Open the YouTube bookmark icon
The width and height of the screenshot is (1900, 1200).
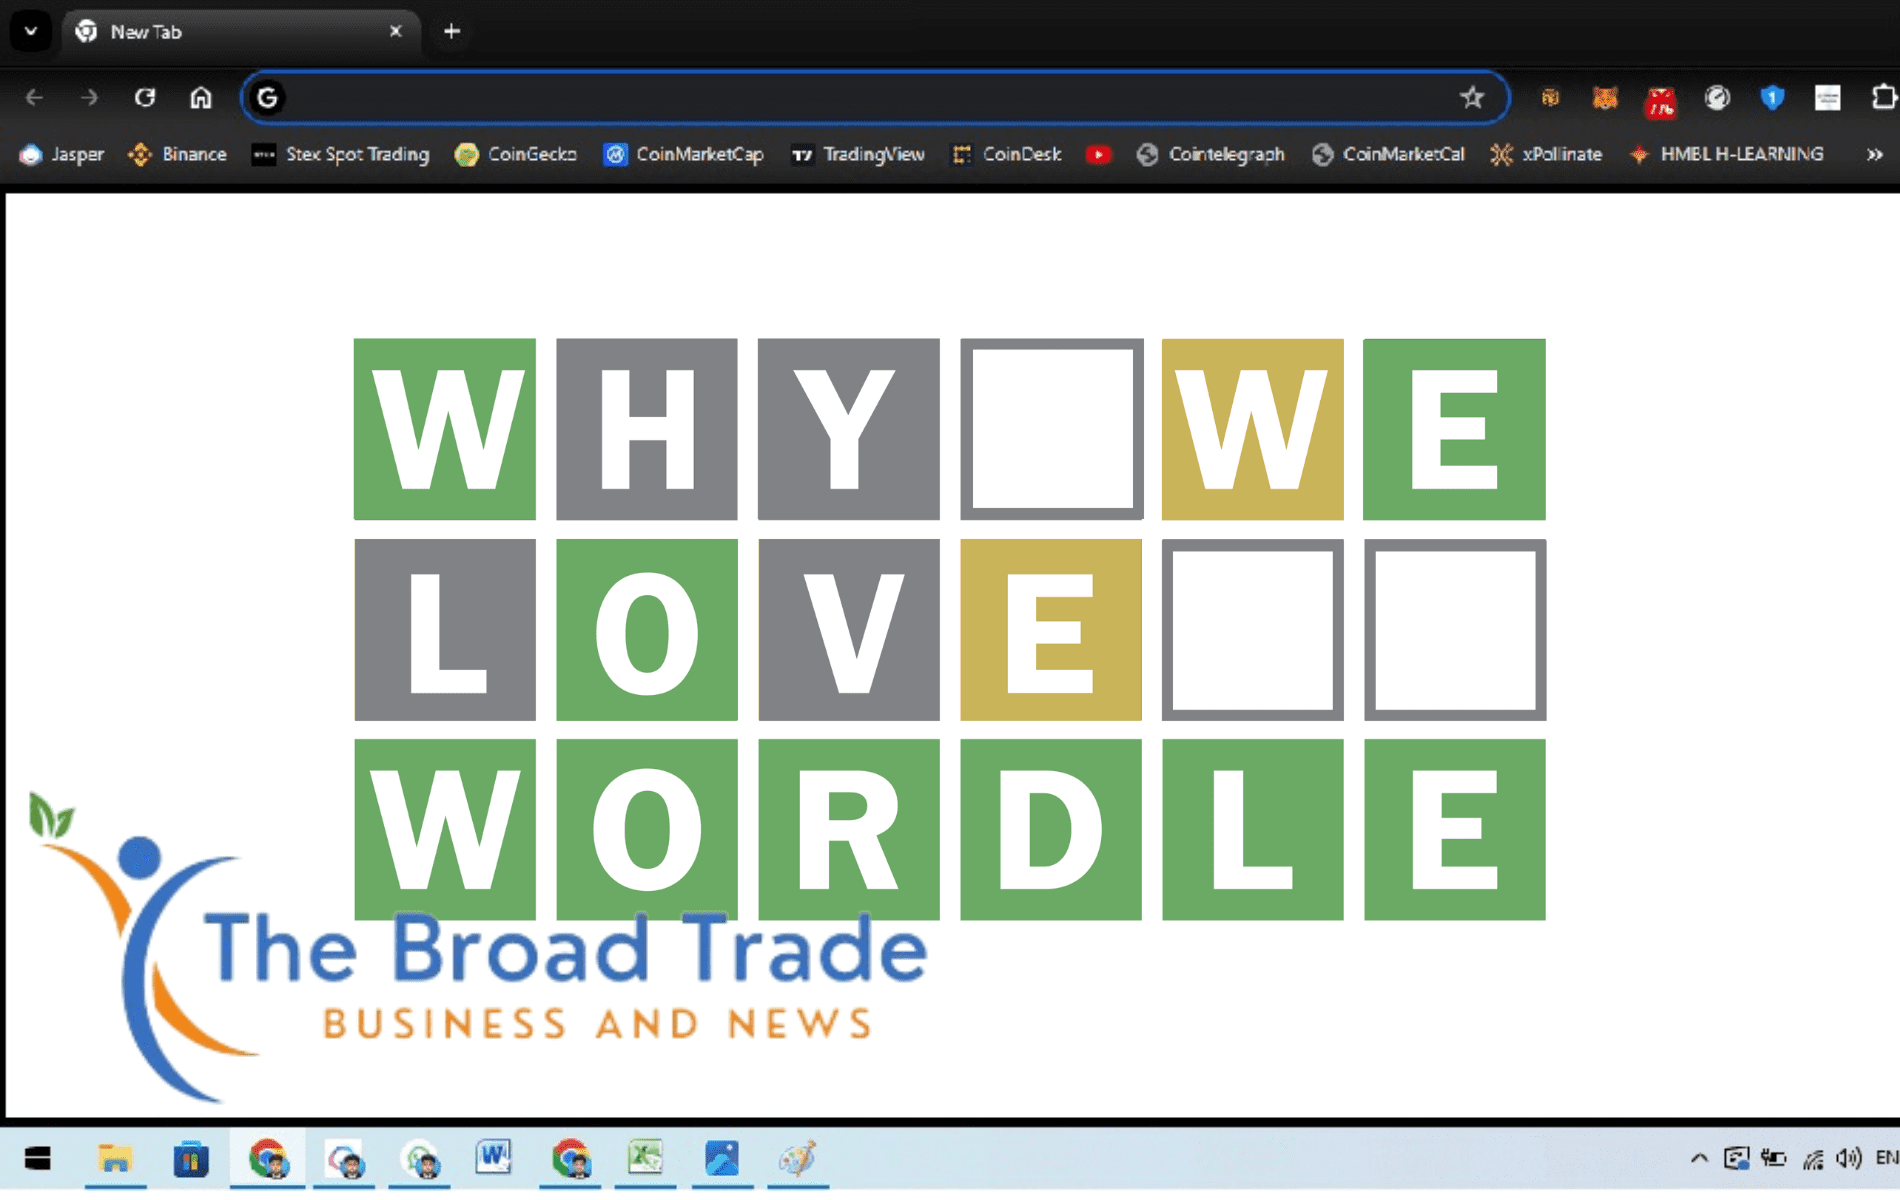(1098, 154)
